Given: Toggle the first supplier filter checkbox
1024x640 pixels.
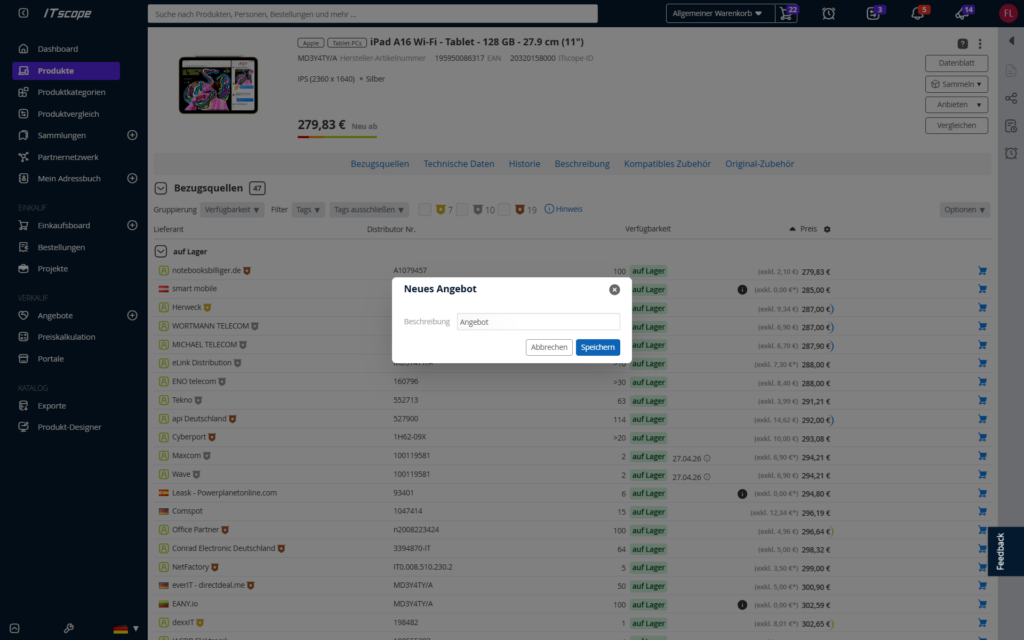Looking at the screenshot, I should pos(424,210).
